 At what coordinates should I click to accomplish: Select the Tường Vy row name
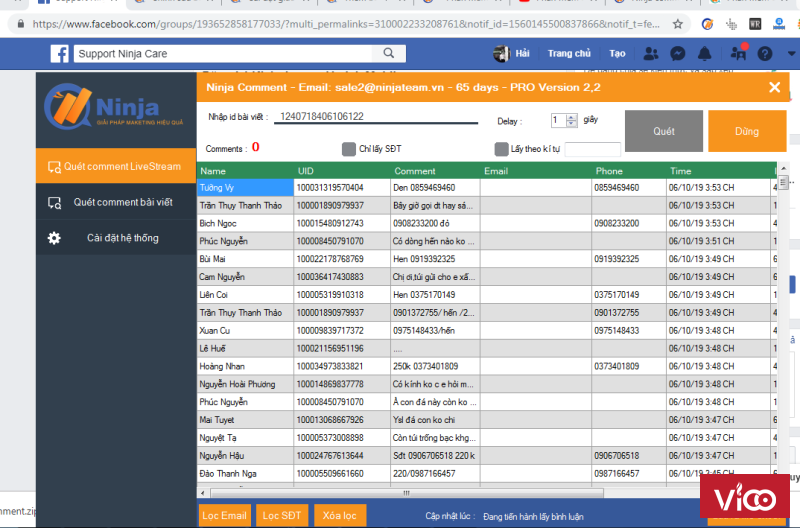point(245,188)
